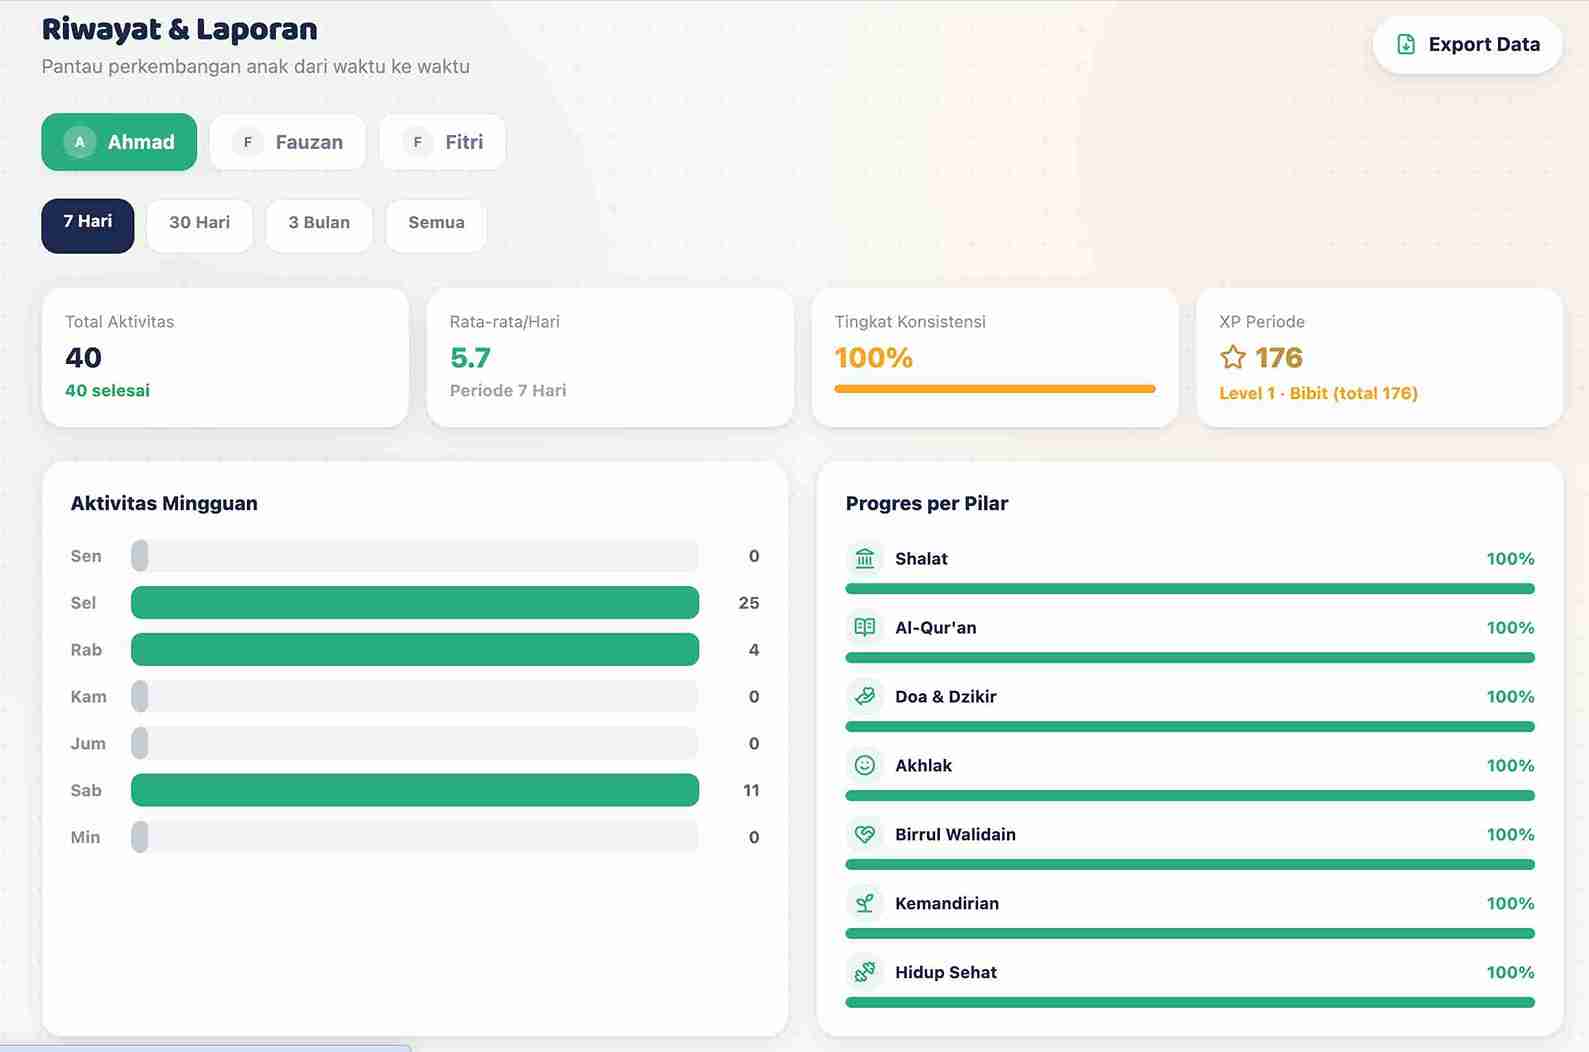Click the download icon in Export Data
This screenshot has height=1052, width=1589.
tap(1406, 44)
